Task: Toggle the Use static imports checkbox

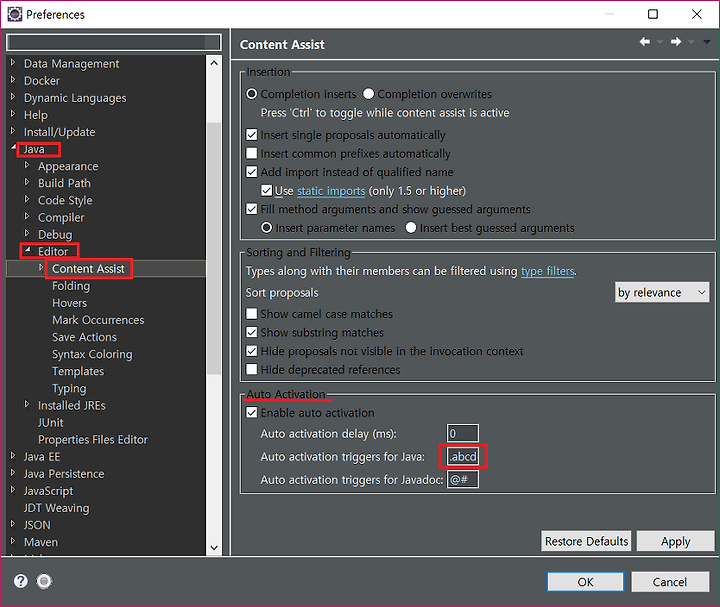Action: [x=266, y=191]
